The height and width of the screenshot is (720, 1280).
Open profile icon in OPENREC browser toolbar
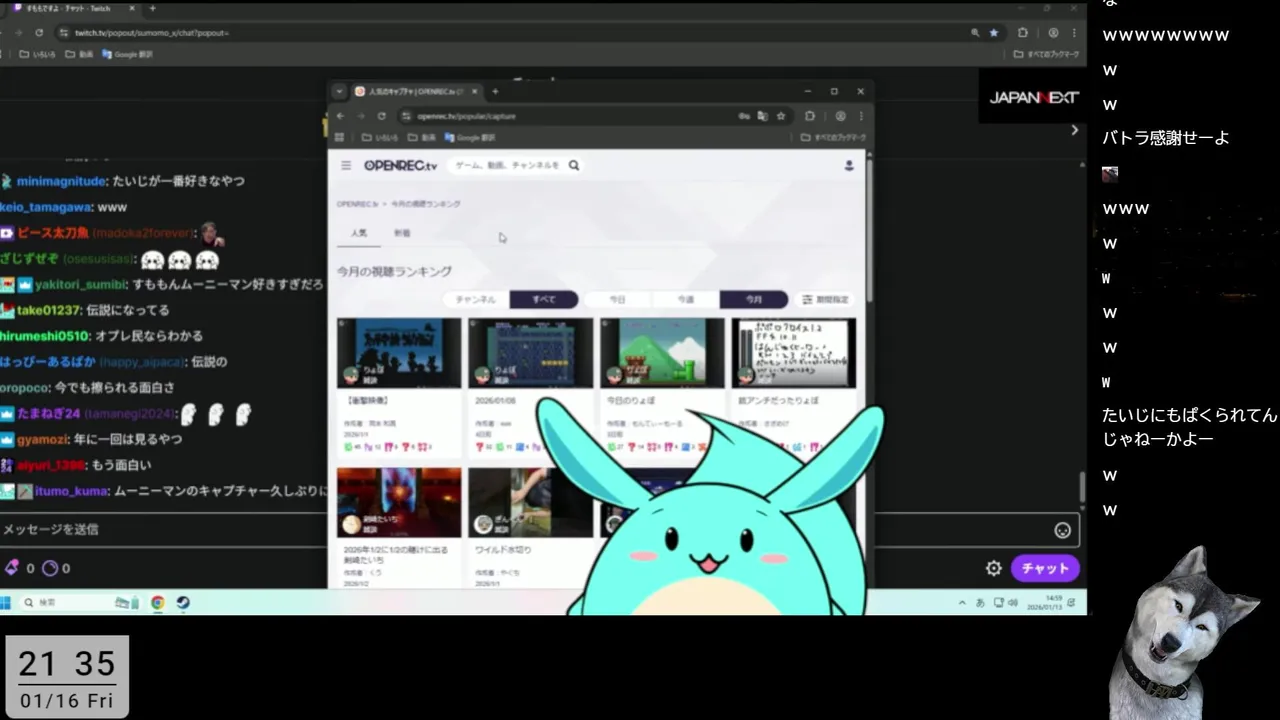click(x=840, y=116)
